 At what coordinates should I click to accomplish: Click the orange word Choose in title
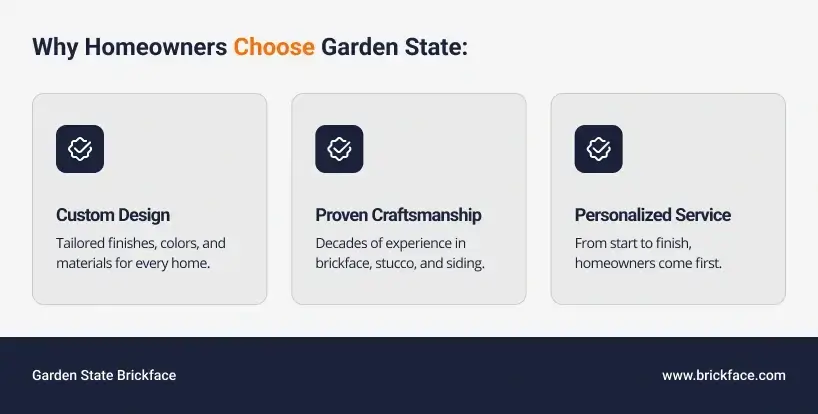[274, 47]
